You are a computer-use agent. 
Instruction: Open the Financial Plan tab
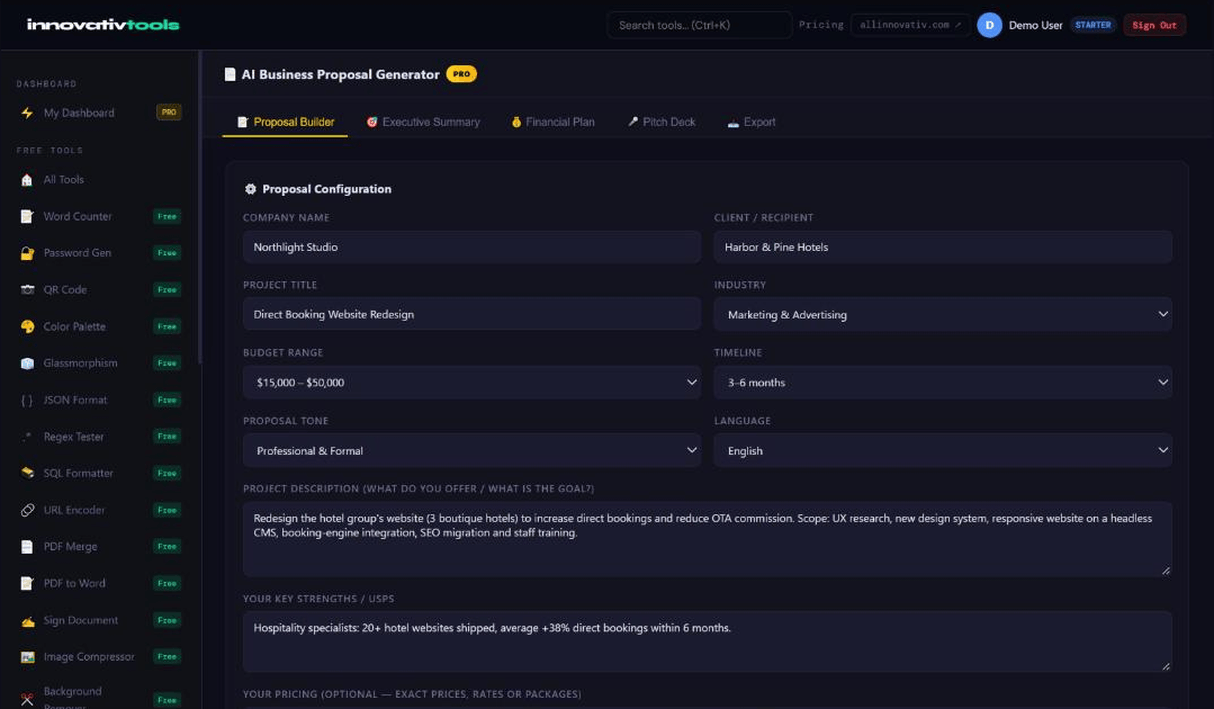coord(553,122)
